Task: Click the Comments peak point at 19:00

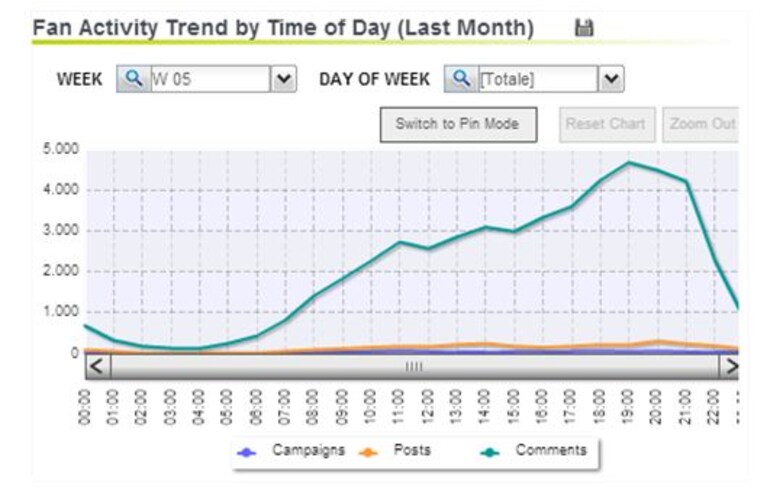Action: click(629, 163)
